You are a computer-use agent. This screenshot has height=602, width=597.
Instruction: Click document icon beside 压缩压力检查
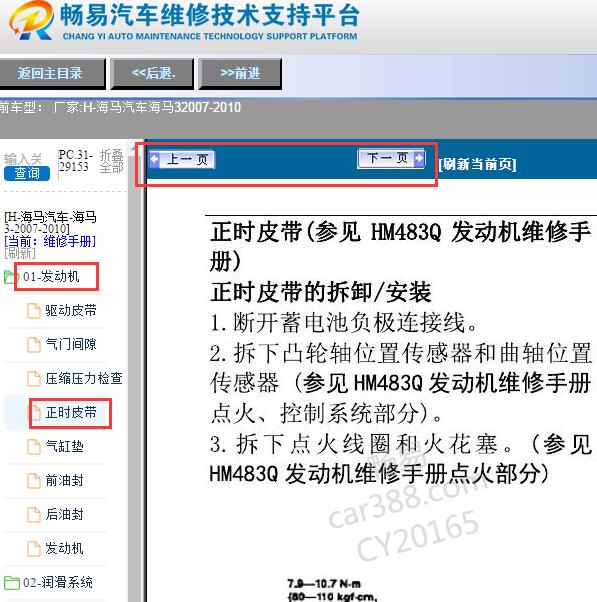pos(34,379)
